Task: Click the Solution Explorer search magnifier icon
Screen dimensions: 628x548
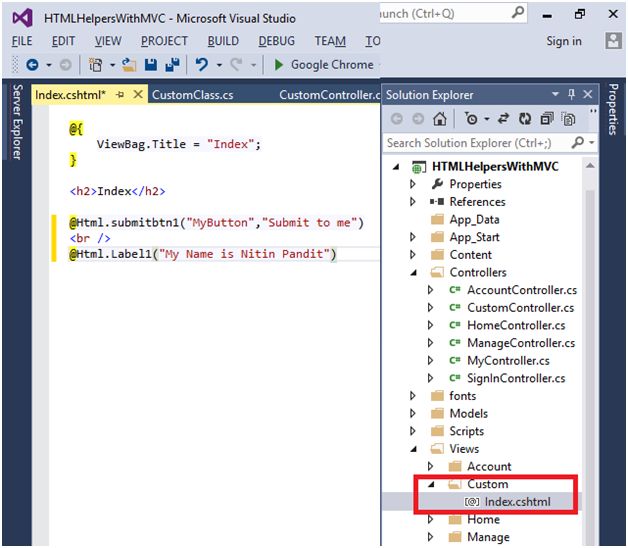Action: coord(578,143)
